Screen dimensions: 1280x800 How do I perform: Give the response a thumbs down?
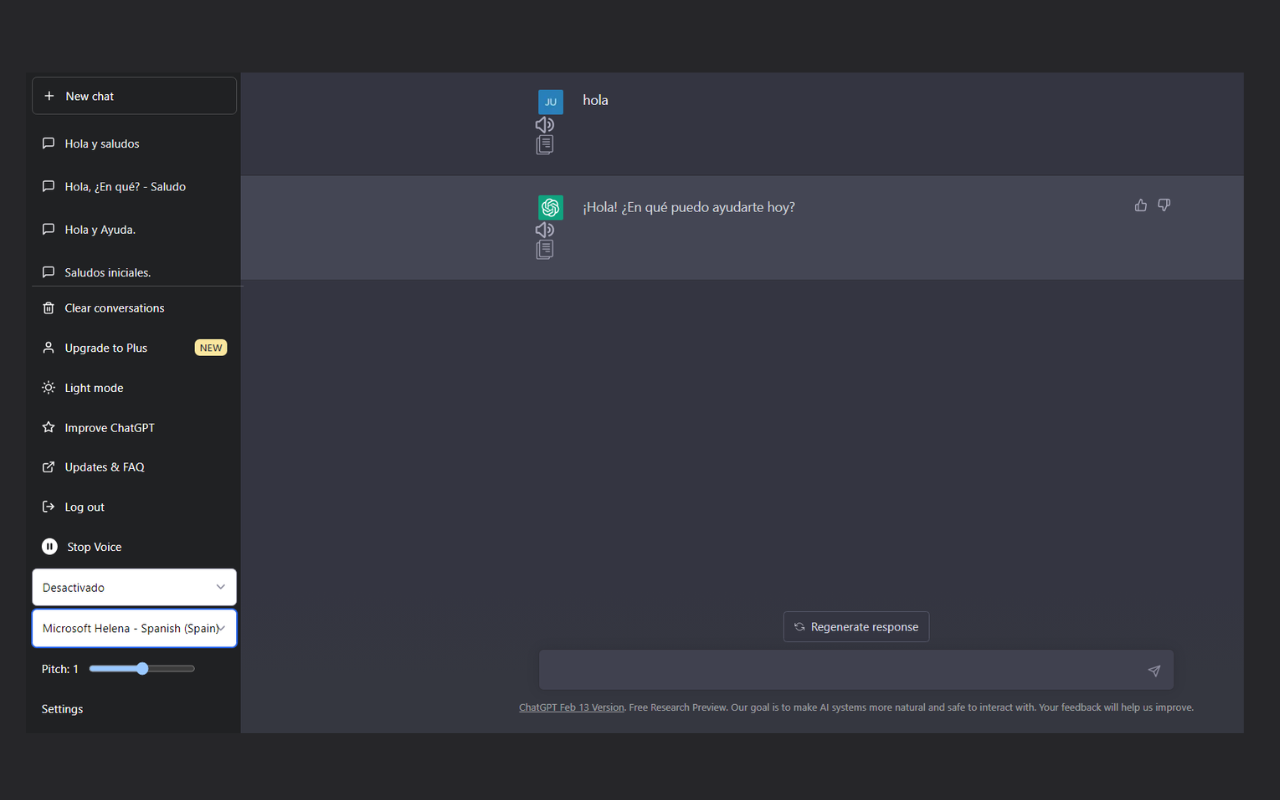tap(1164, 205)
